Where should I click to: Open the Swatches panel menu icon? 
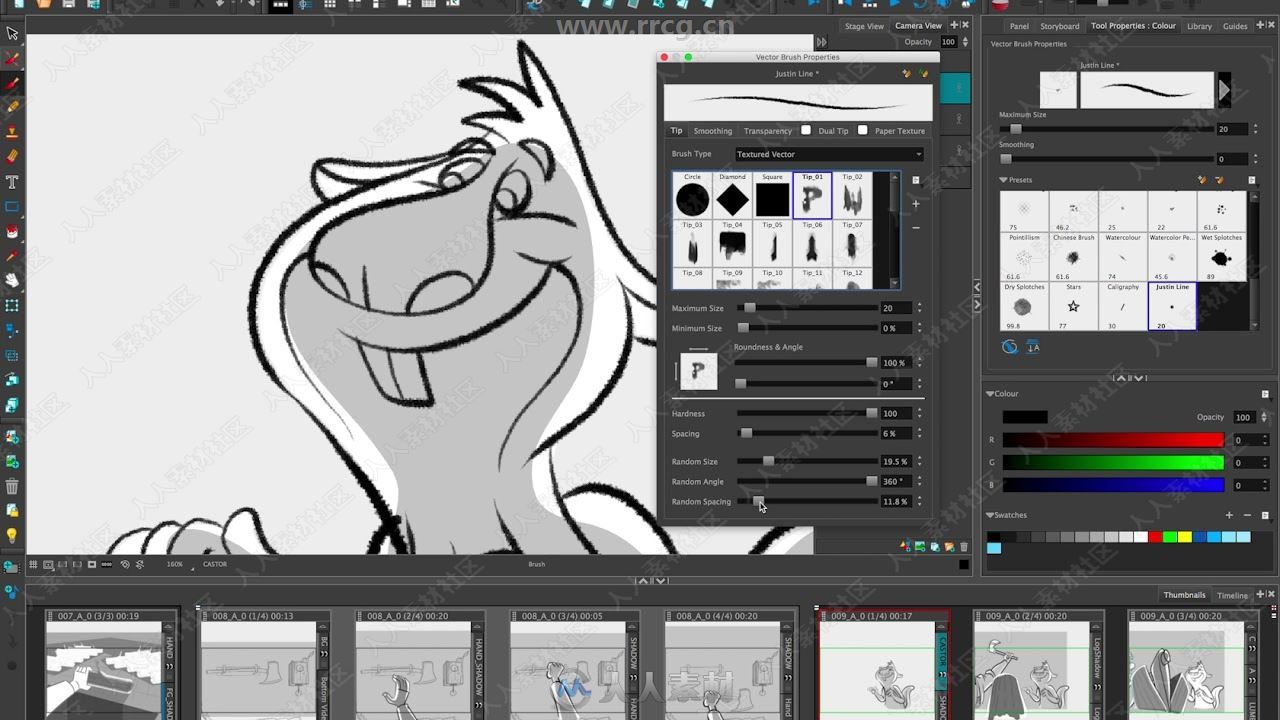[x=1265, y=515]
